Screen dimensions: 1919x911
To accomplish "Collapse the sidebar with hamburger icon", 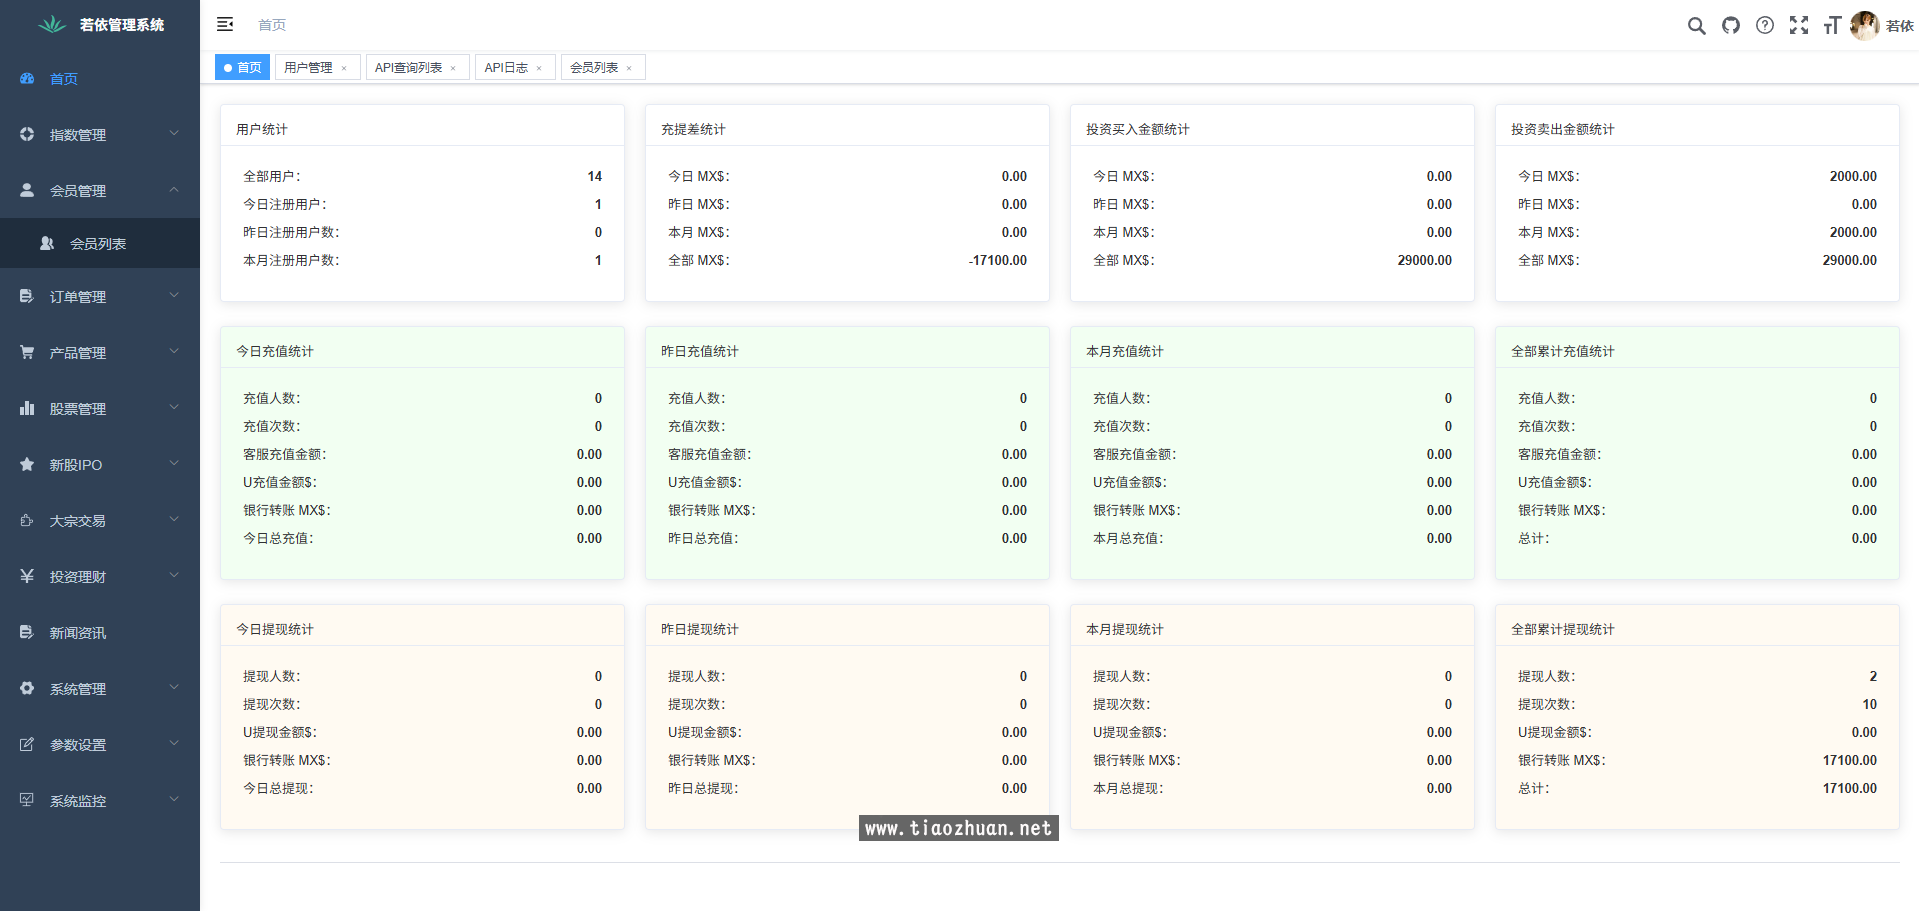I will click(225, 24).
